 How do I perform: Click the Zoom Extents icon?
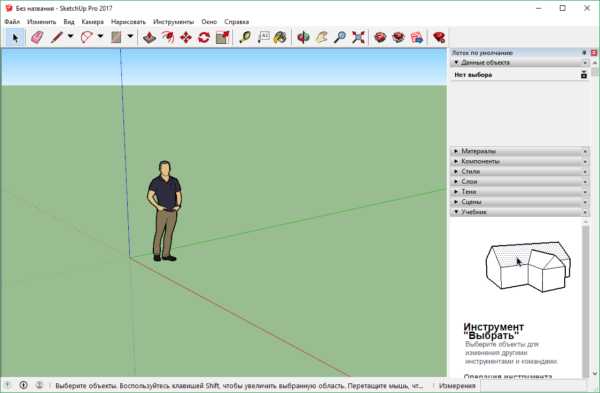click(358, 38)
